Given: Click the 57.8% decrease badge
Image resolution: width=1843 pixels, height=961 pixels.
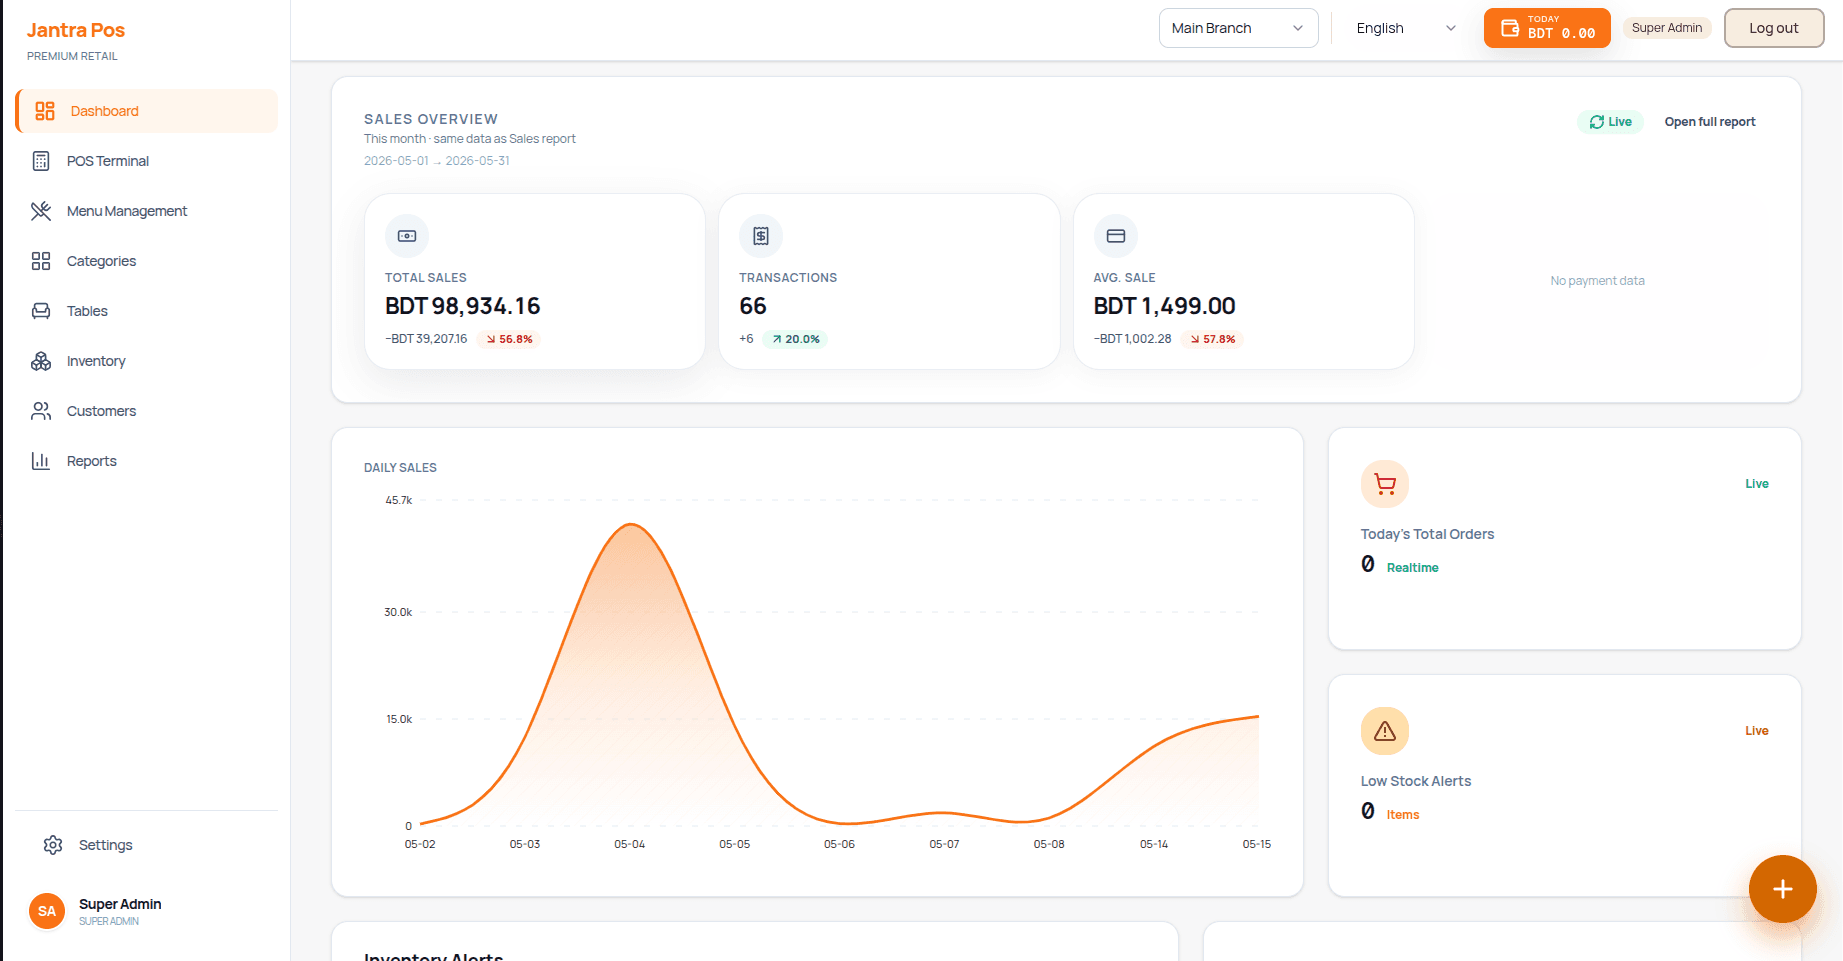Looking at the screenshot, I should point(1213,339).
